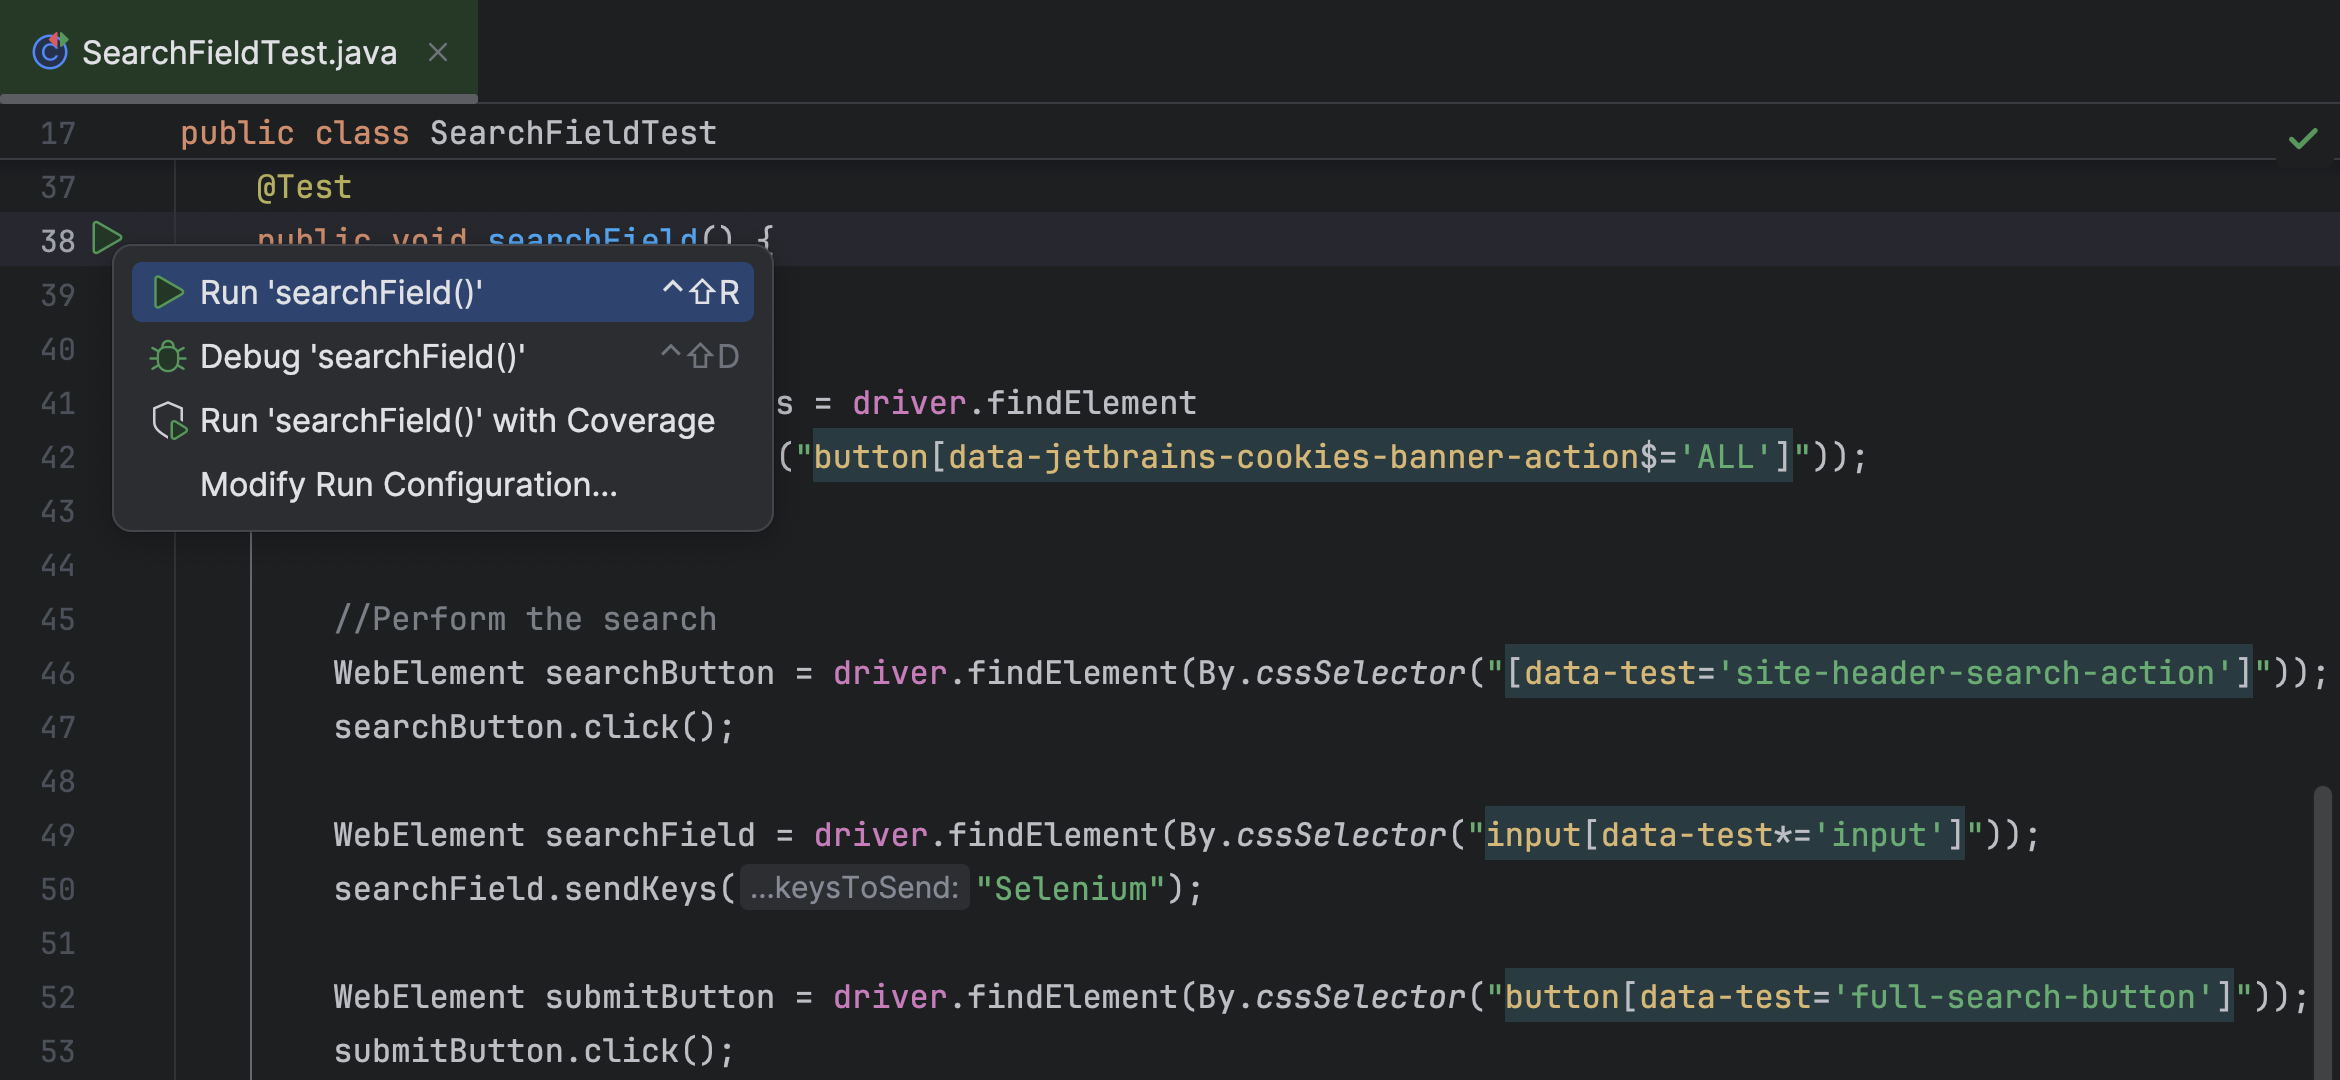Click the keysToSend parameter hint inlay

(x=855, y=887)
